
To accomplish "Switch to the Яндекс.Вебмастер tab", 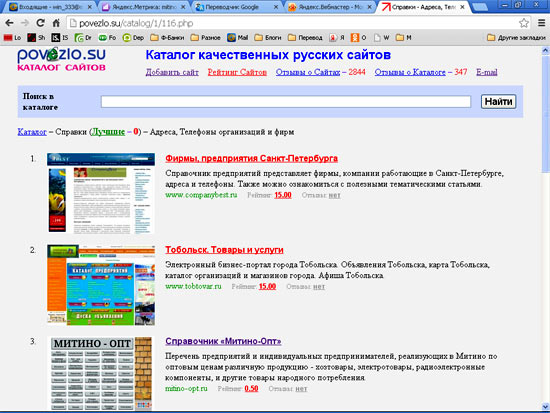I will pos(330,7).
